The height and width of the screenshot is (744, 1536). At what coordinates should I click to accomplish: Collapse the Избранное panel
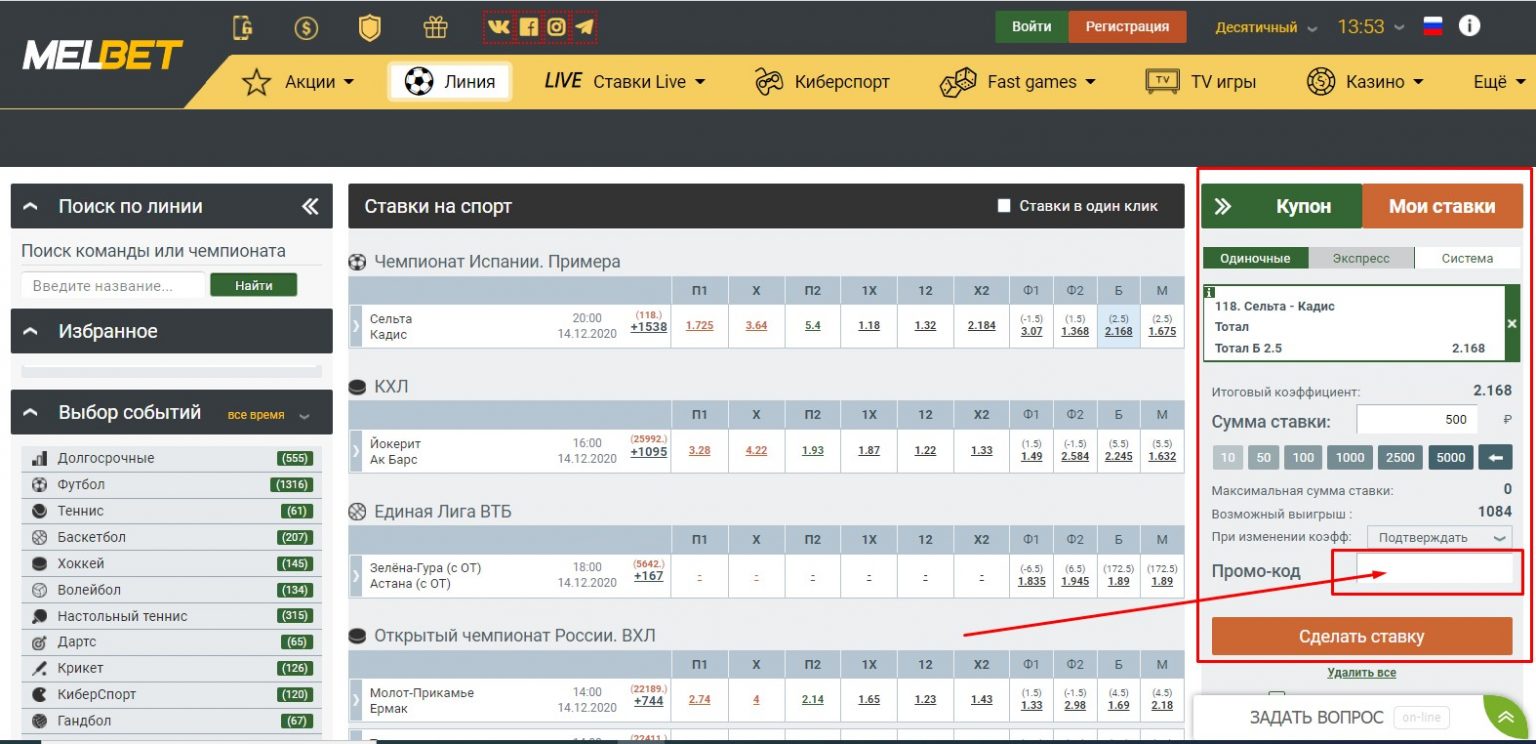click(x=30, y=331)
